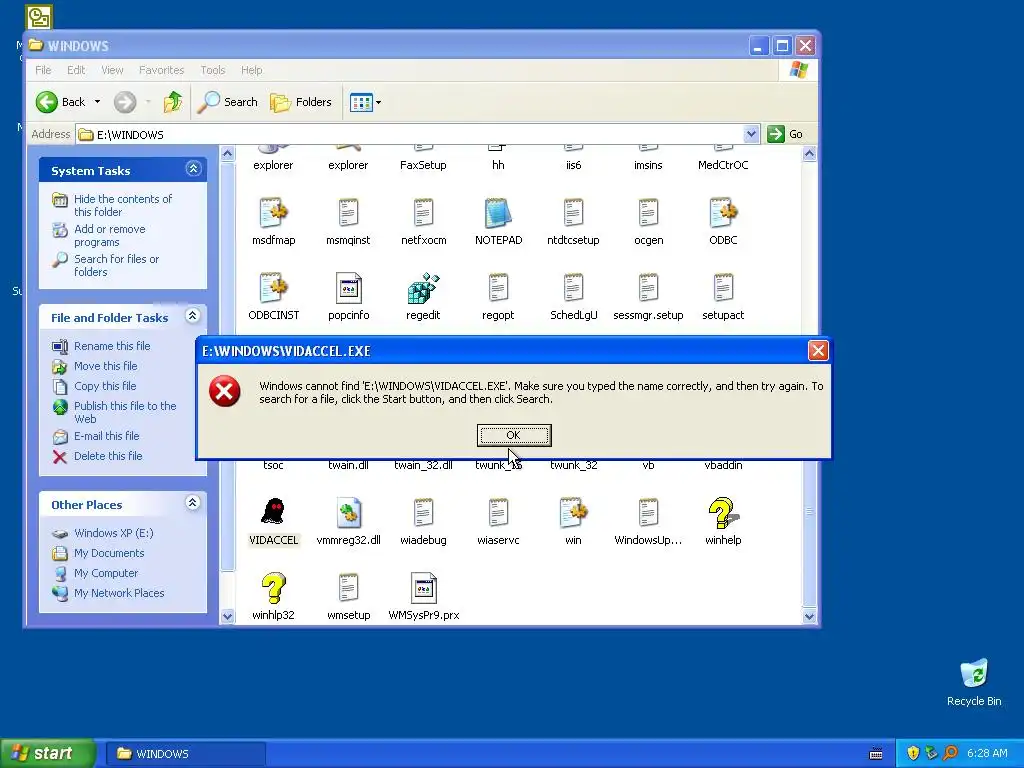Click the WINDOWS taskbar button
1024x768 pixels.
pos(185,754)
